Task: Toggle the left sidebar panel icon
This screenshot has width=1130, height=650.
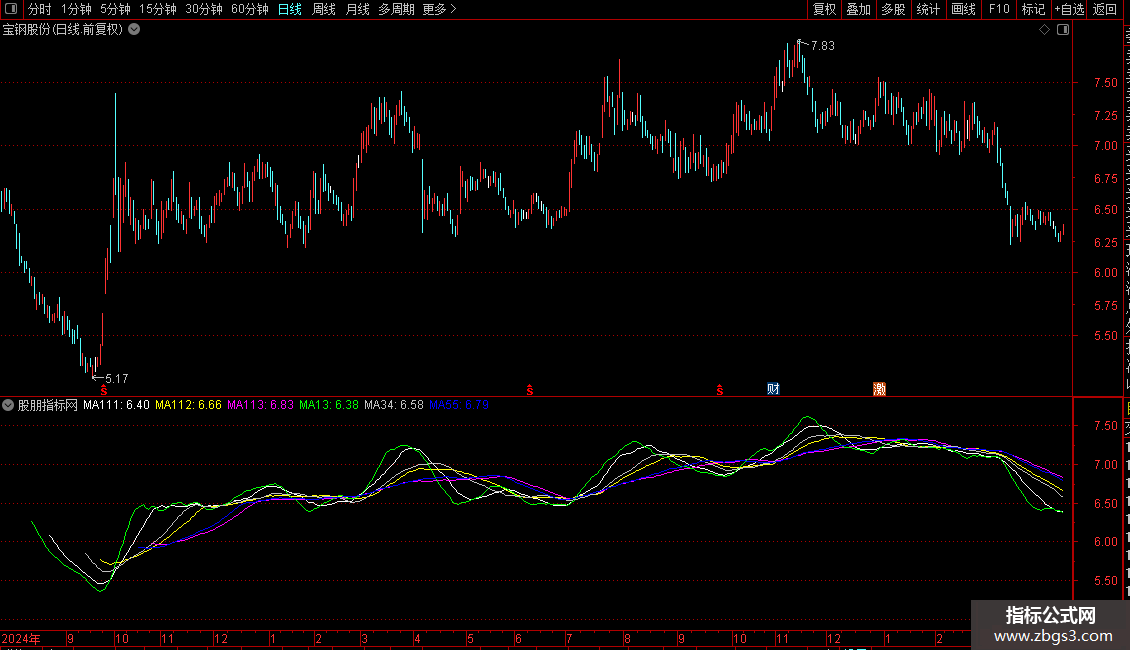Action: pyautogui.click(x=10, y=9)
